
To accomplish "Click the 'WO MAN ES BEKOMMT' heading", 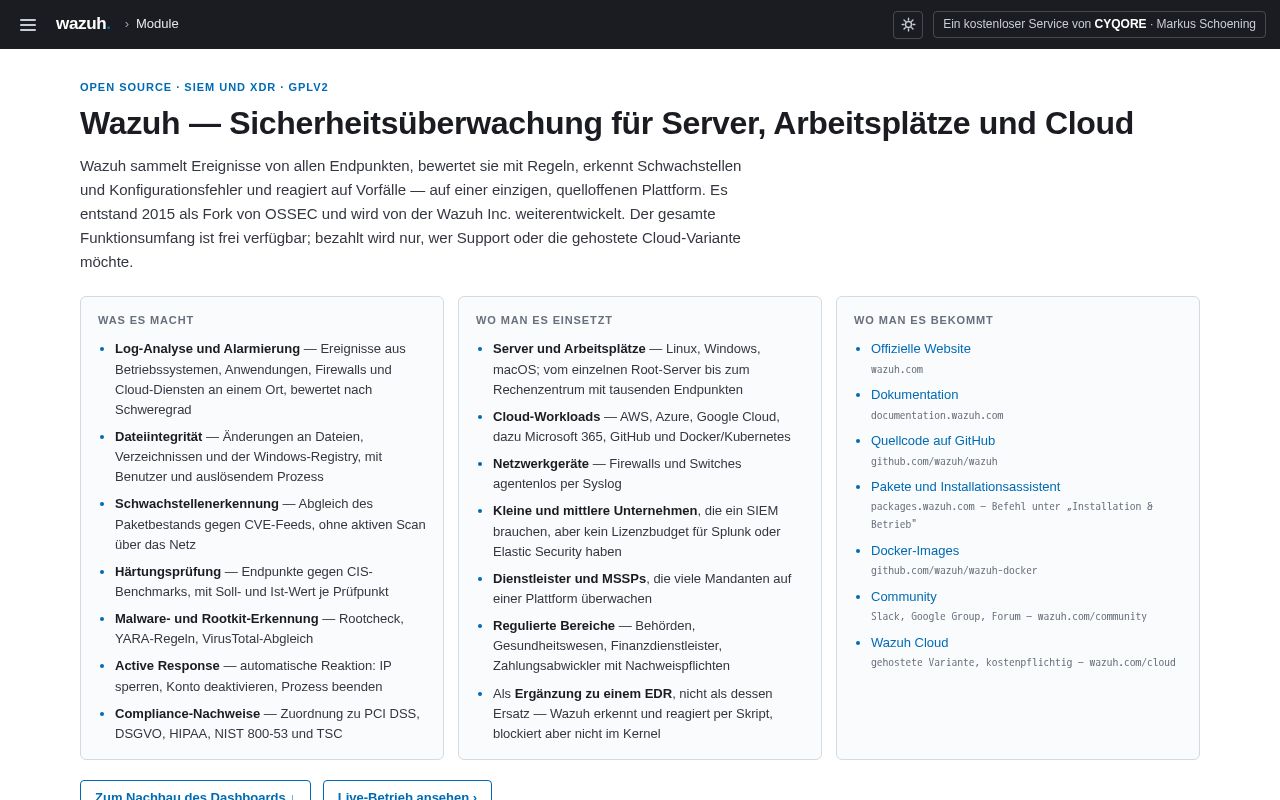I will point(924,320).
